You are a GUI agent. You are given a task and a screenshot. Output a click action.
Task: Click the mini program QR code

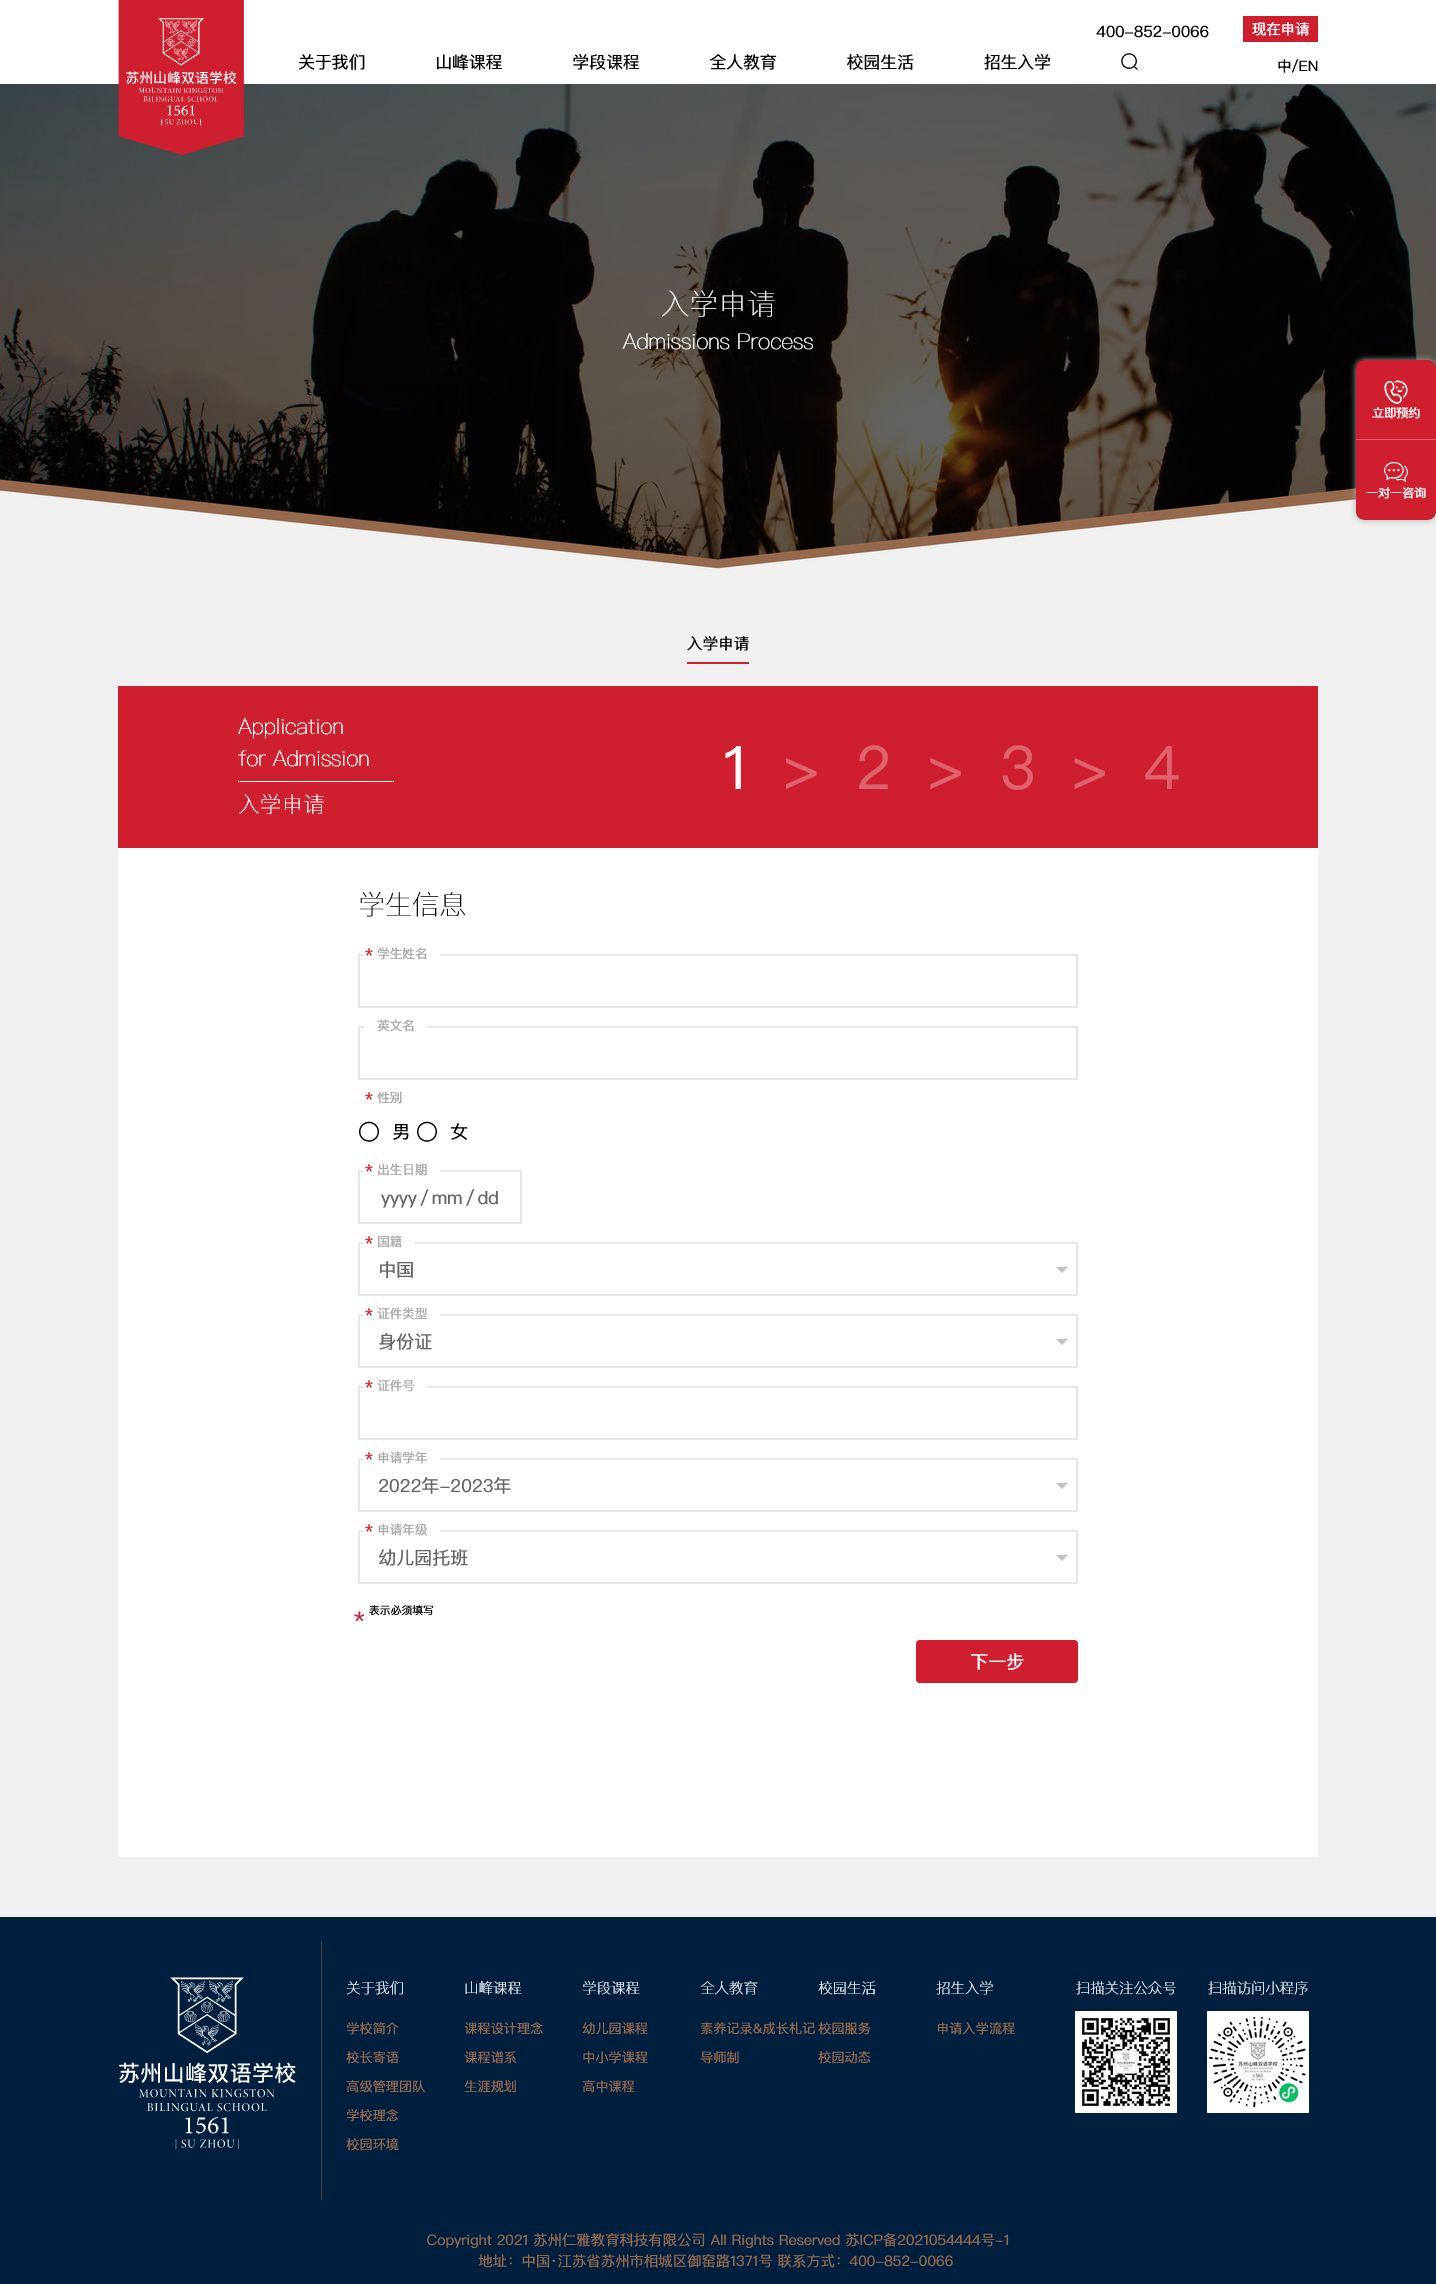click(x=1257, y=2061)
